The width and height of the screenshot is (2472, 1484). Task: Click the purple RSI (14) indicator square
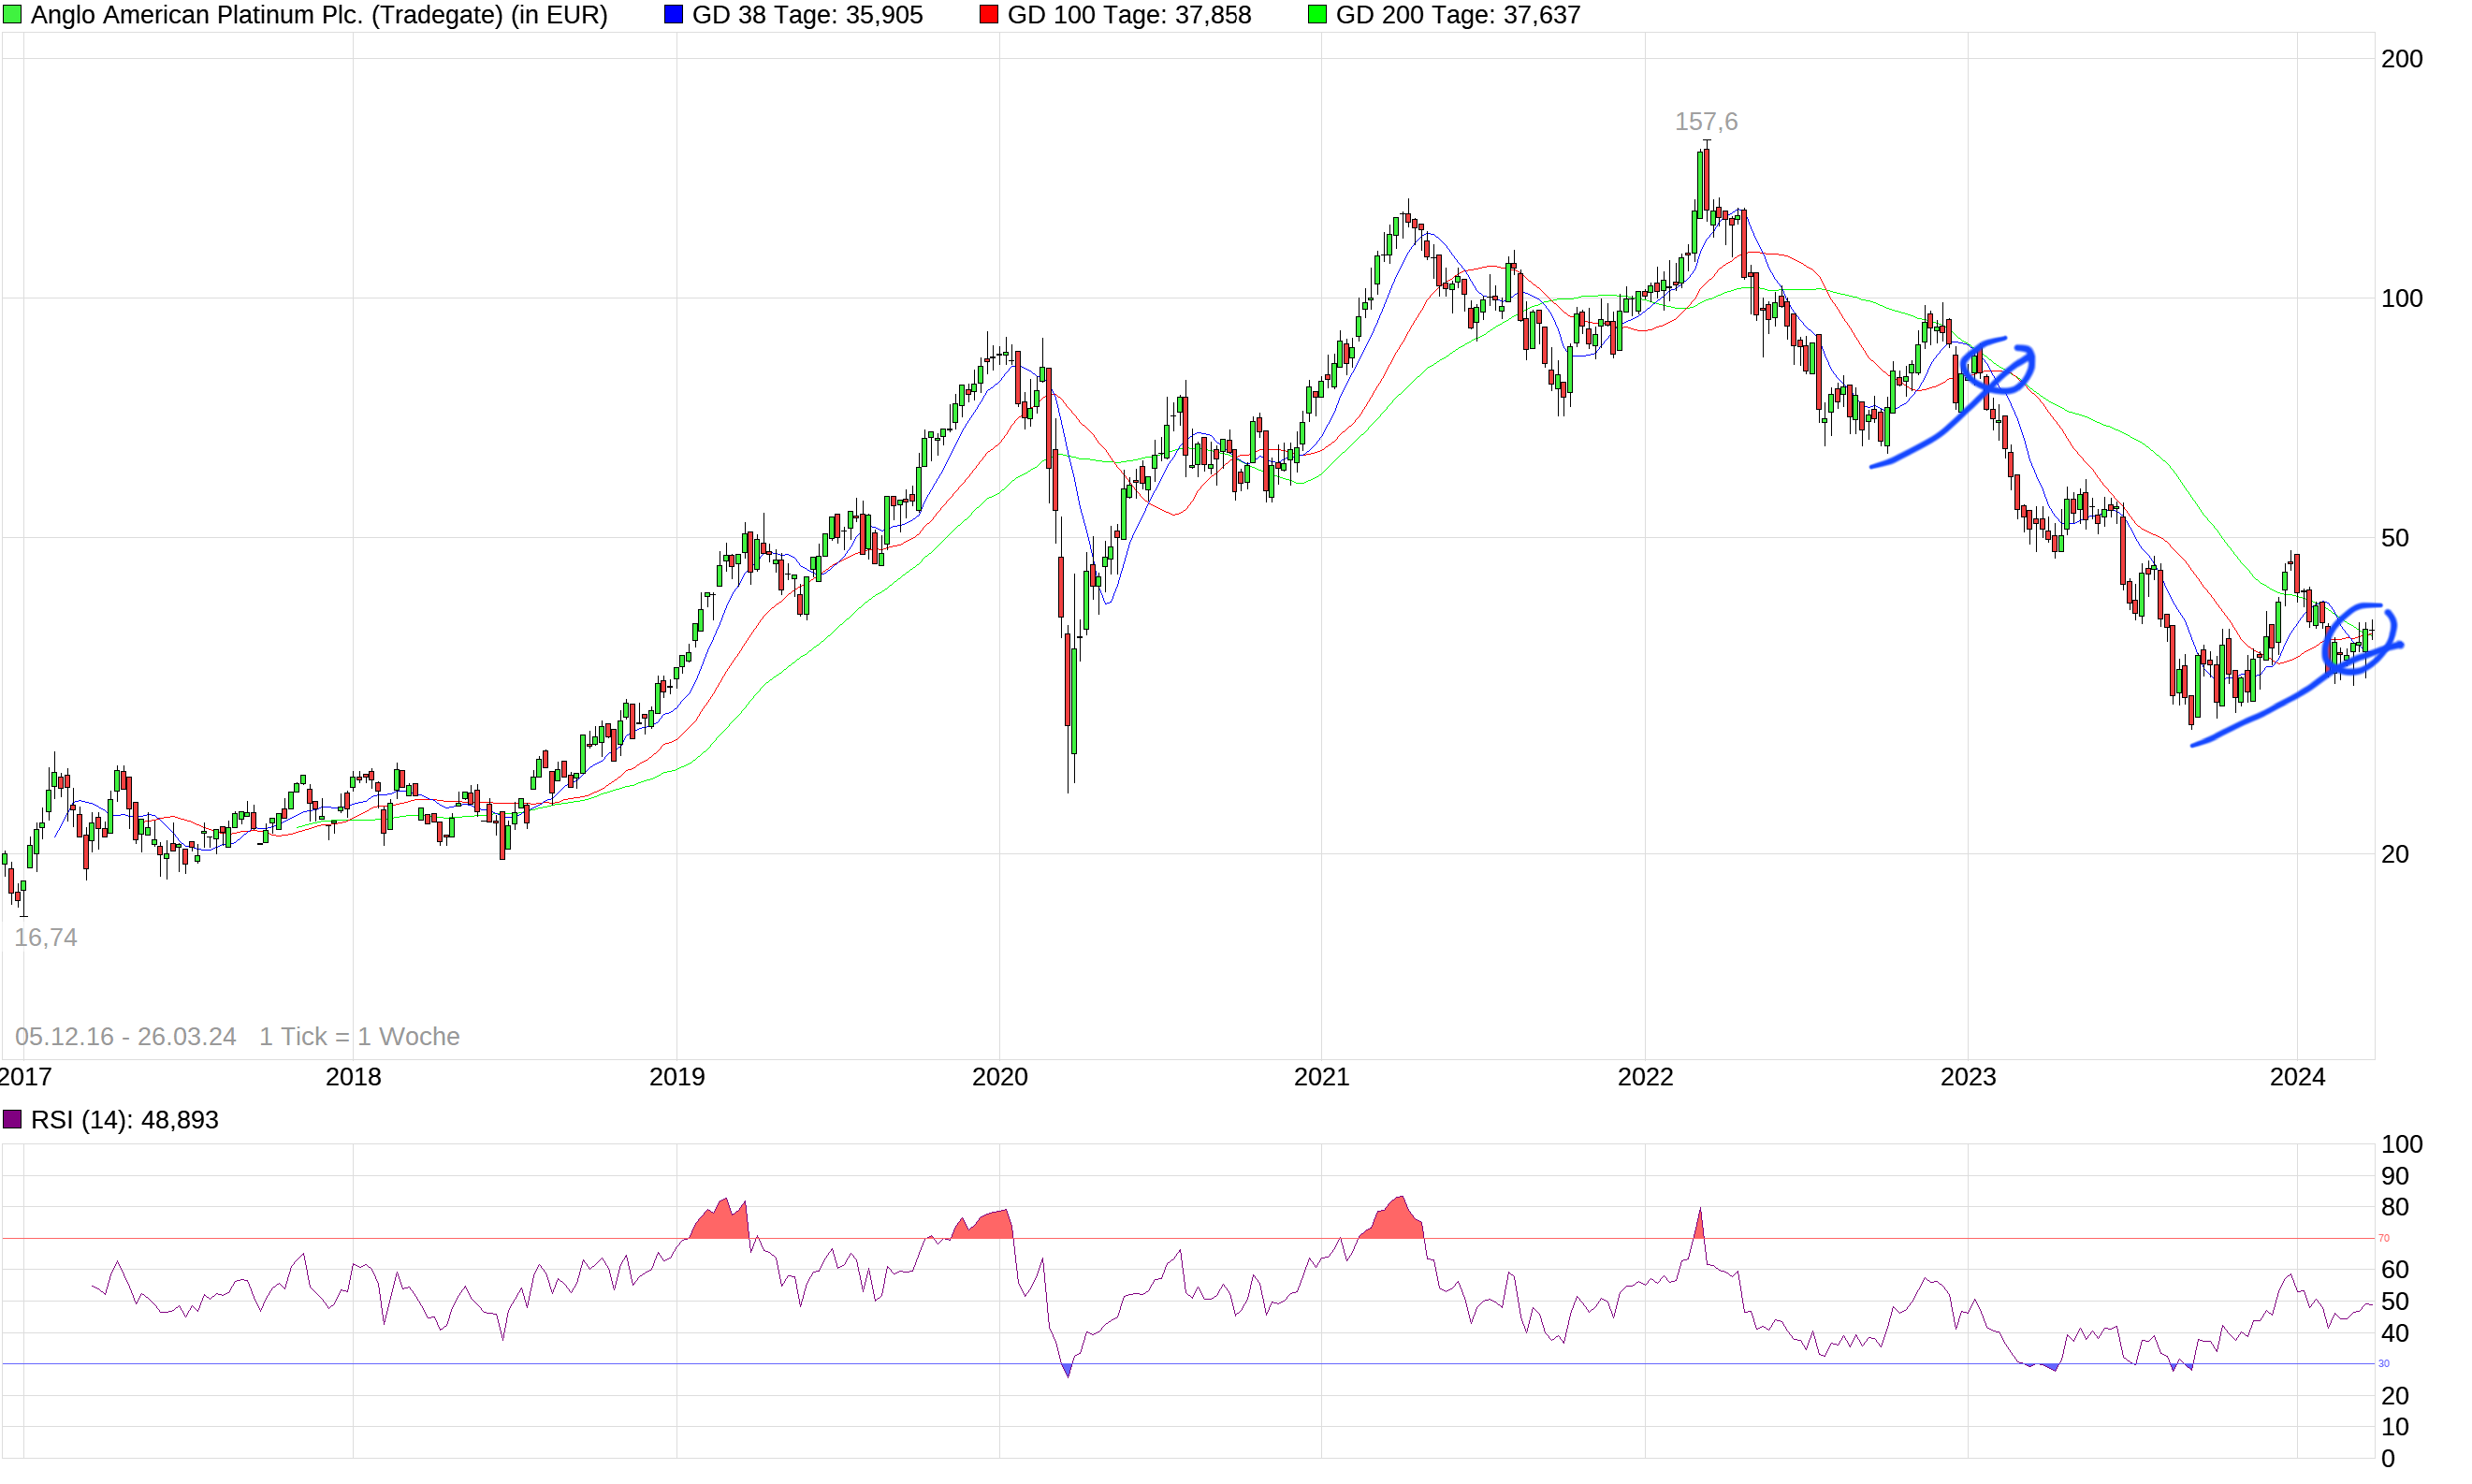[x=13, y=1119]
